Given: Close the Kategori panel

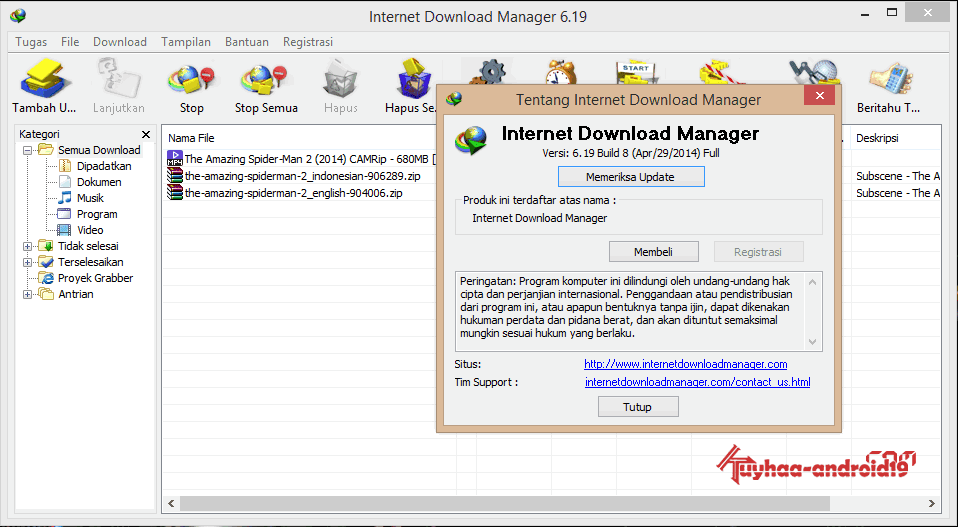Looking at the screenshot, I should coord(145,134).
